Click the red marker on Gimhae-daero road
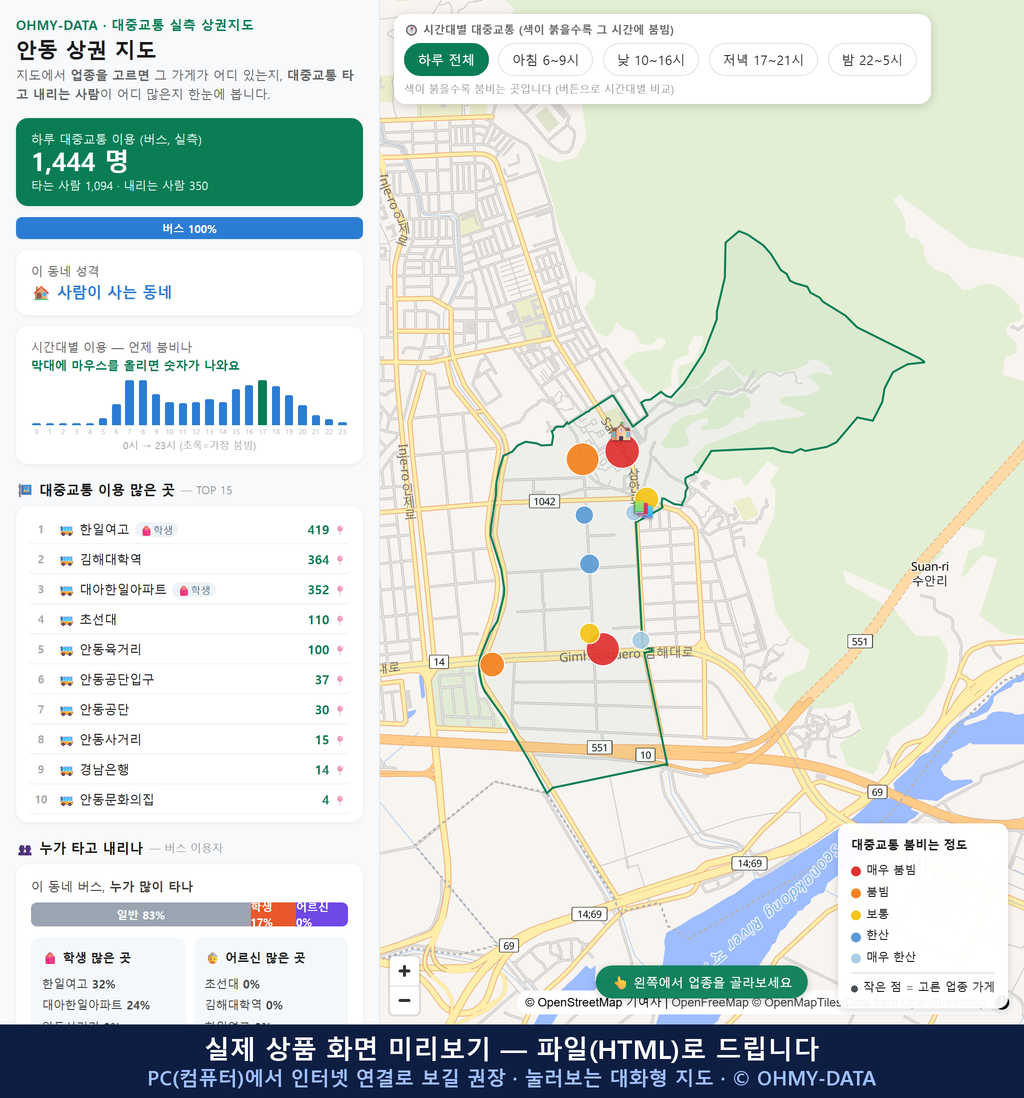Viewport: 1024px width, 1098px height. coord(603,650)
